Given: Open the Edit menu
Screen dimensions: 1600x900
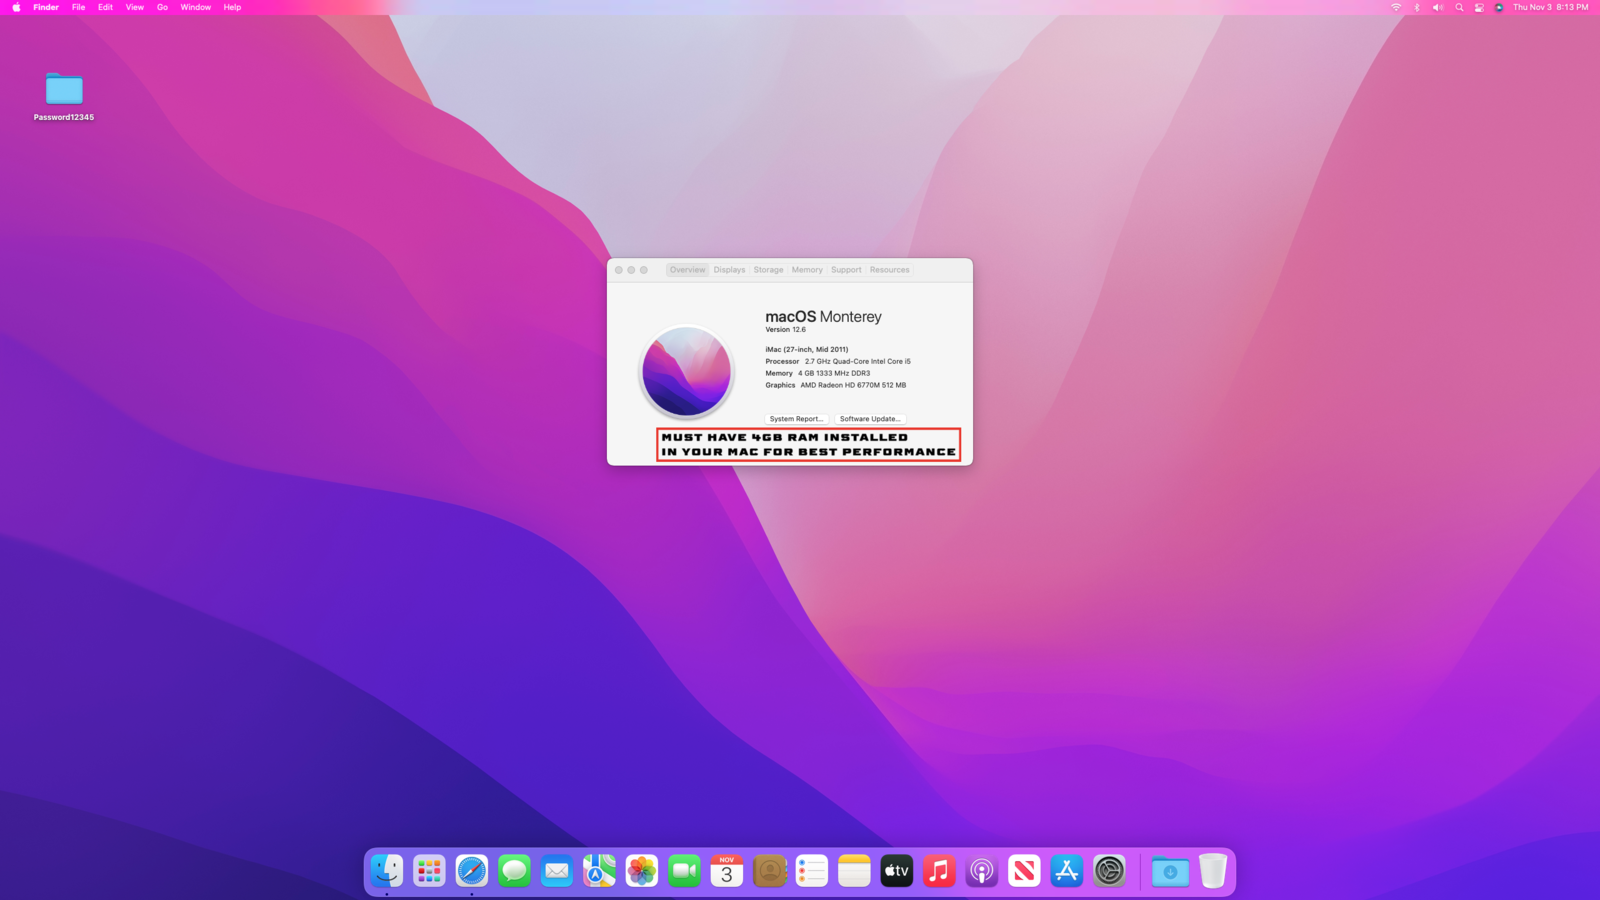Looking at the screenshot, I should tap(105, 7).
